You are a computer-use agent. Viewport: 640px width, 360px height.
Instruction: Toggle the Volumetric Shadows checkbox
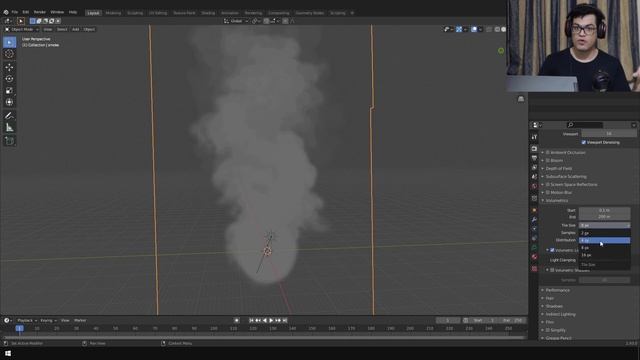pyautogui.click(x=552, y=270)
